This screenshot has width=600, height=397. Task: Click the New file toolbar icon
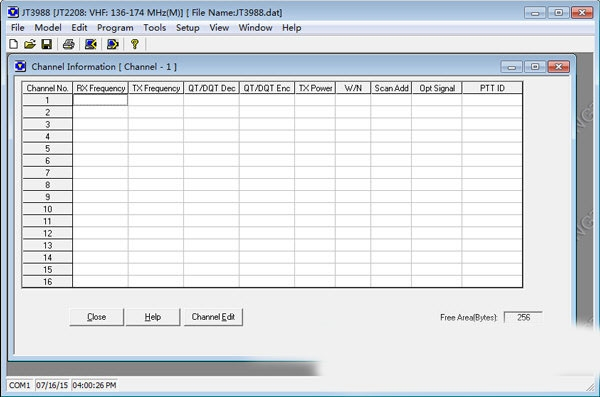pos(13,44)
